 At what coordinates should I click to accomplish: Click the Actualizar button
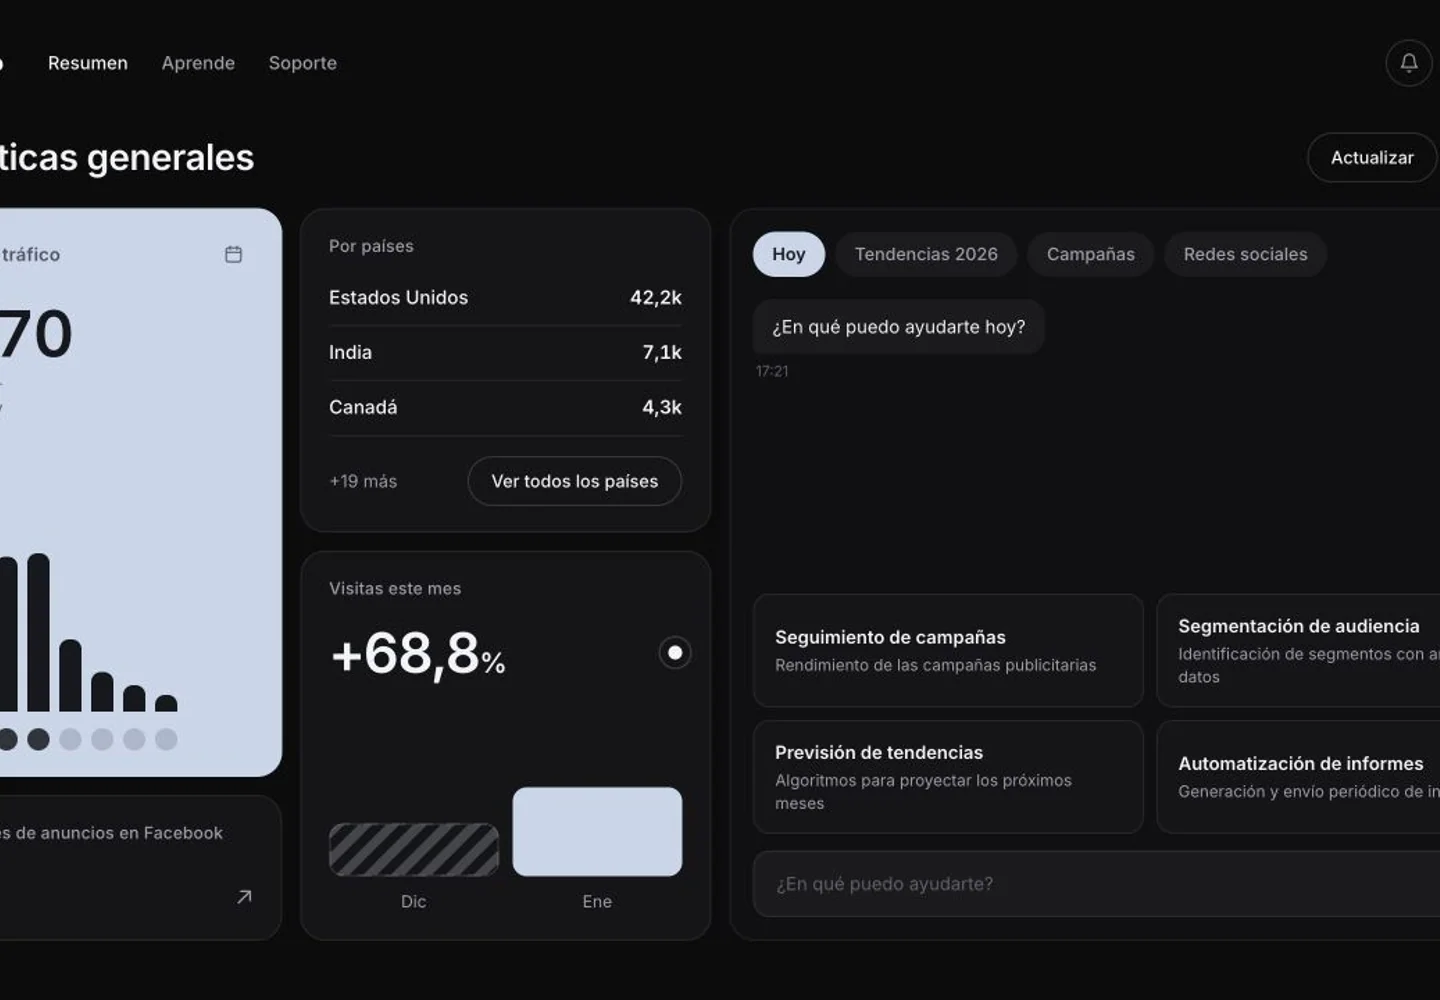point(1372,157)
